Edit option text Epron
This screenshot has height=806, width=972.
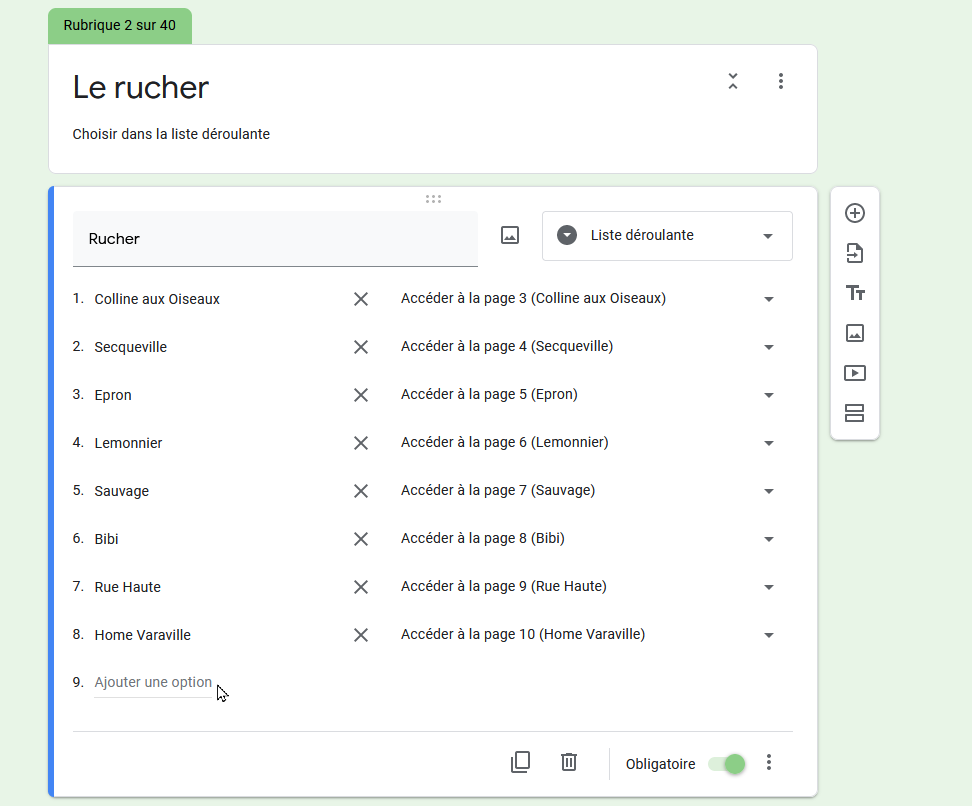113,395
